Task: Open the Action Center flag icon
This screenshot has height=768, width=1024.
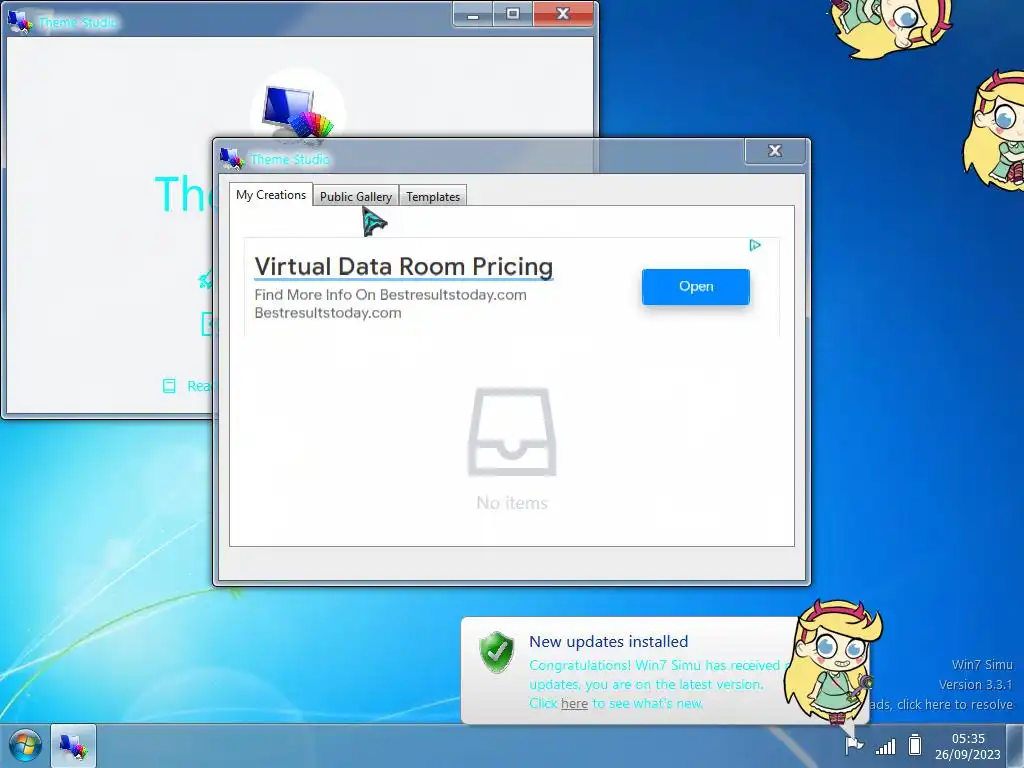Action: 854,744
